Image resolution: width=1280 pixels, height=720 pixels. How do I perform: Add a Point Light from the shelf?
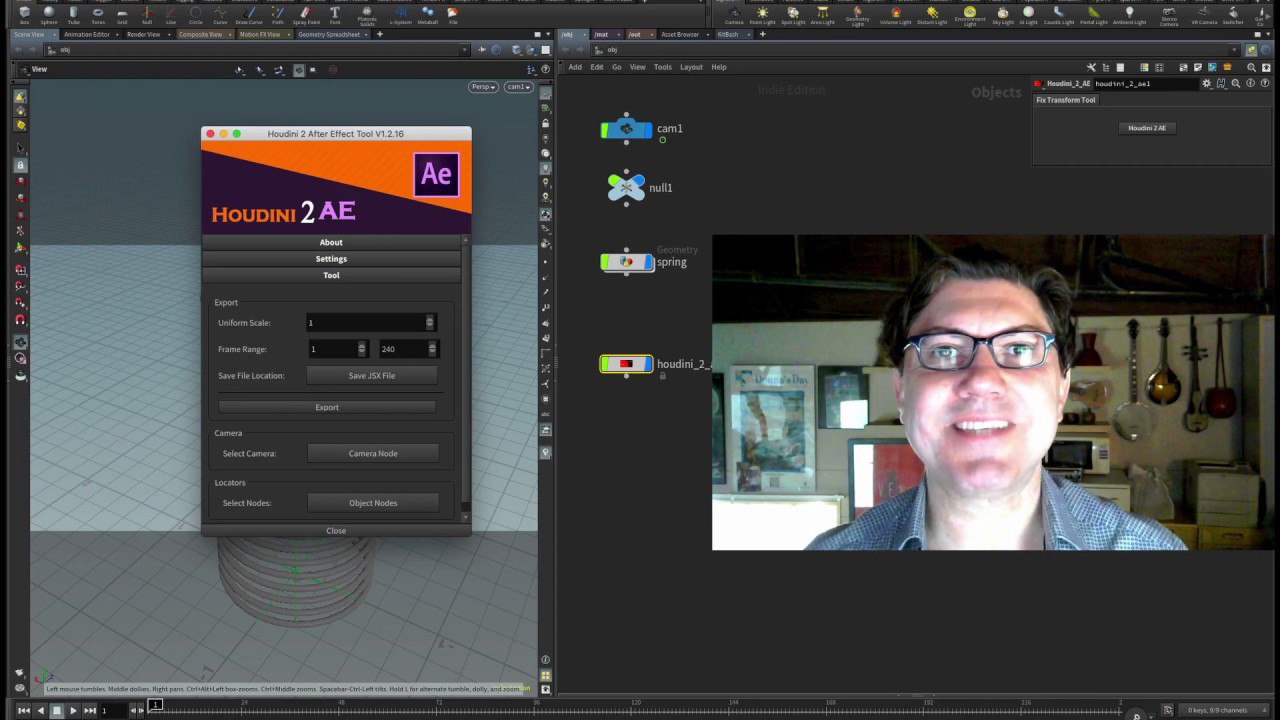tap(763, 16)
